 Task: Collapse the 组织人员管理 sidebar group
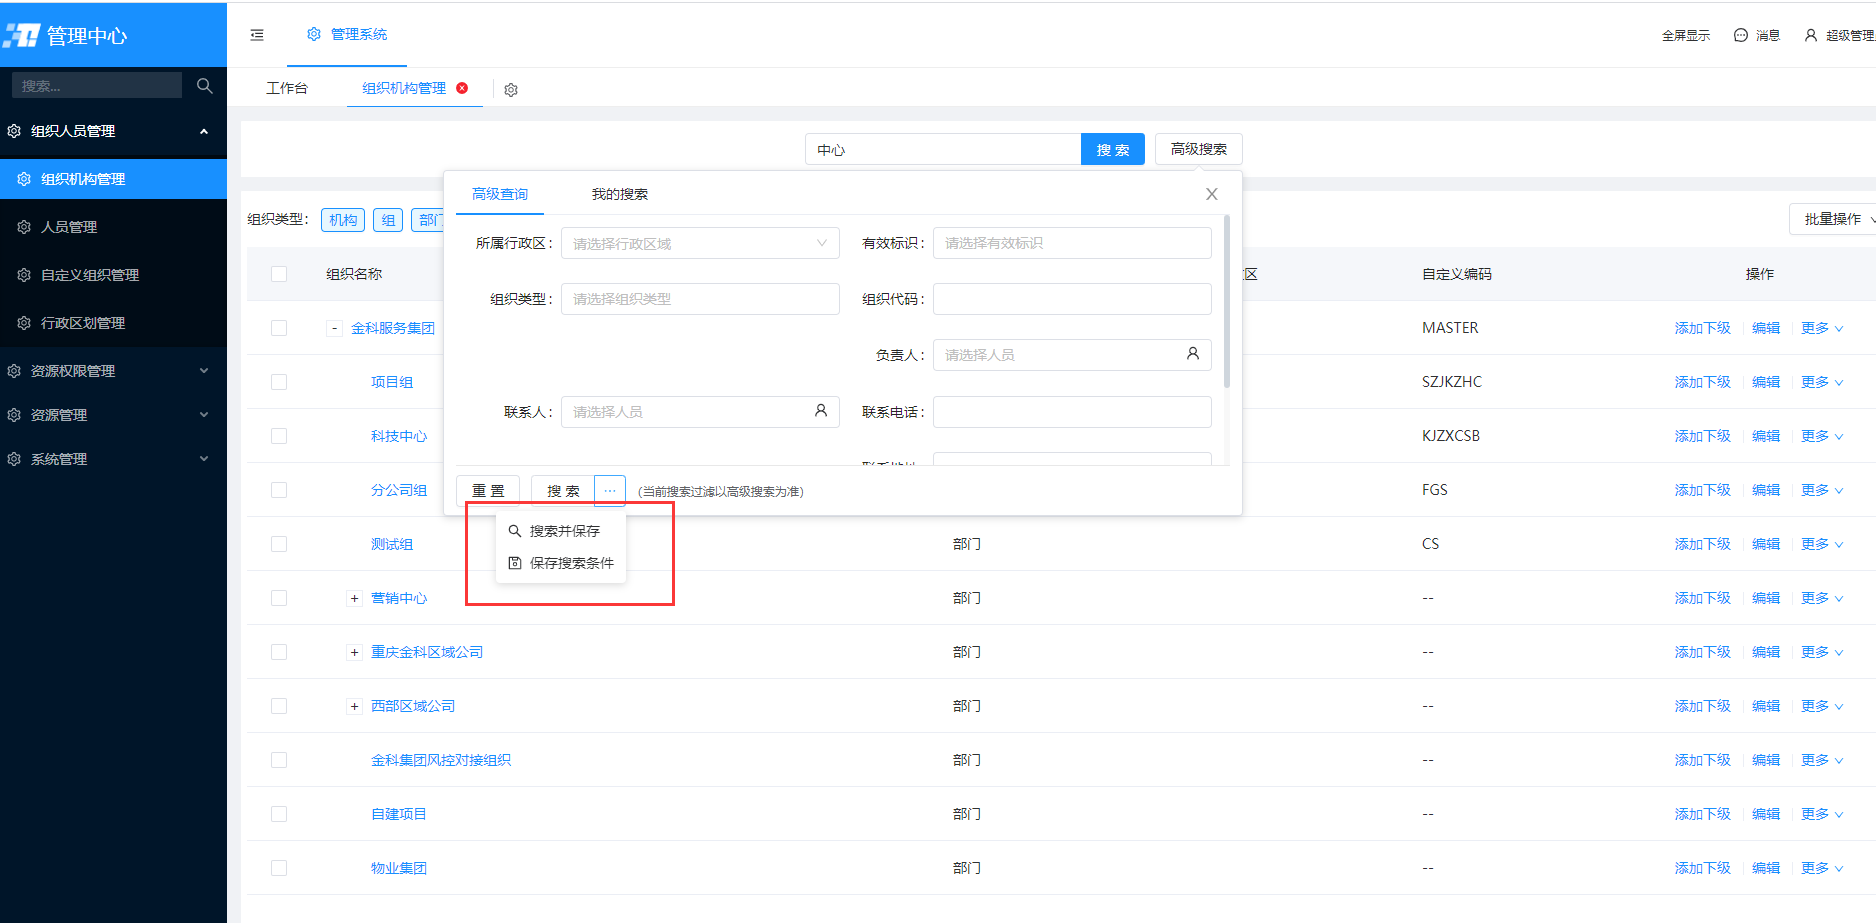pyautogui.click(x=113, y=131)
